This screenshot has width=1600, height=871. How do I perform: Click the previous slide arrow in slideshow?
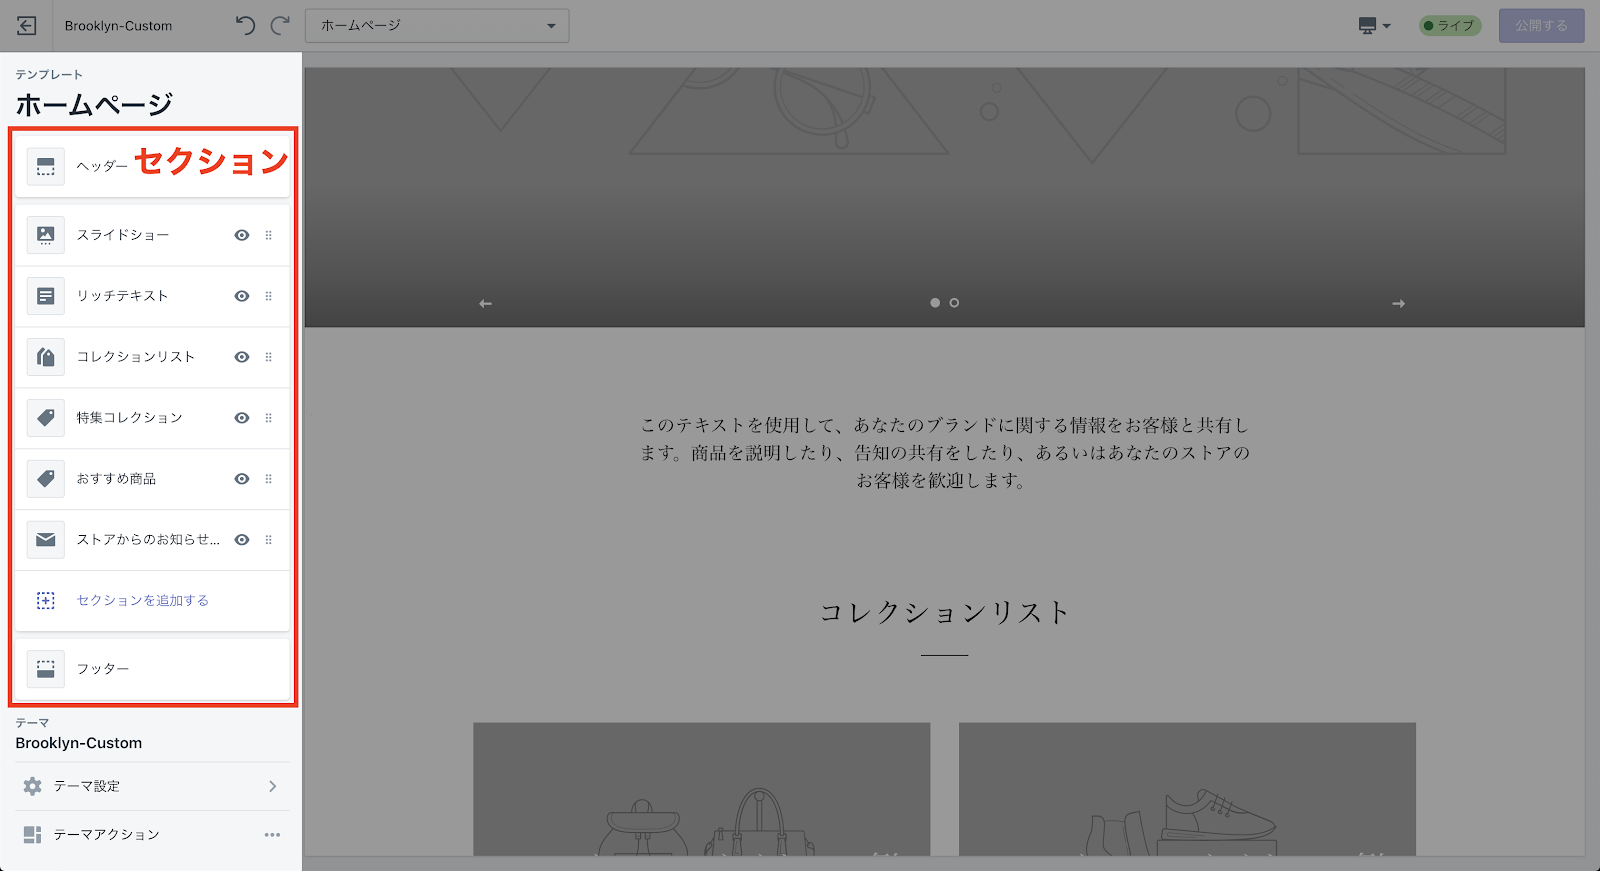tap(486, 303)
